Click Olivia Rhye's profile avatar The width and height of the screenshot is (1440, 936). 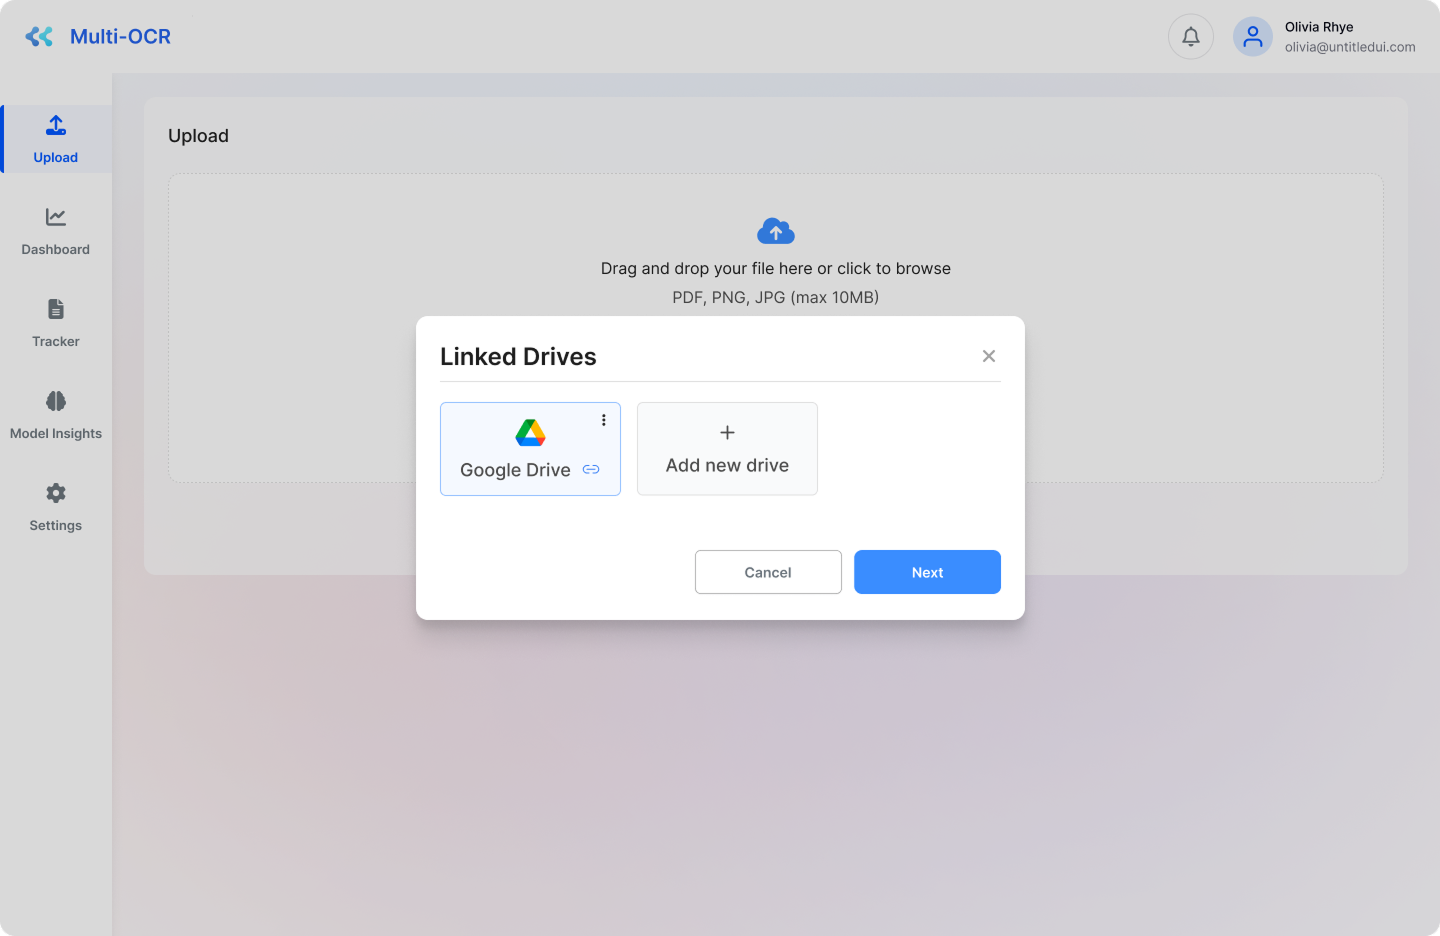tap(1252, 37)
